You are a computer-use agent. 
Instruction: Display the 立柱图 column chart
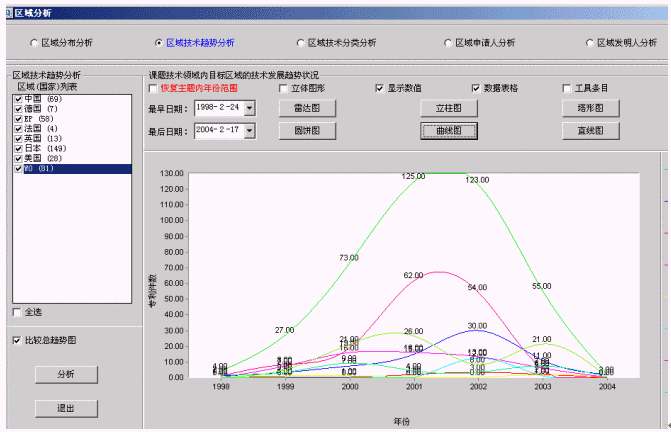447,108
